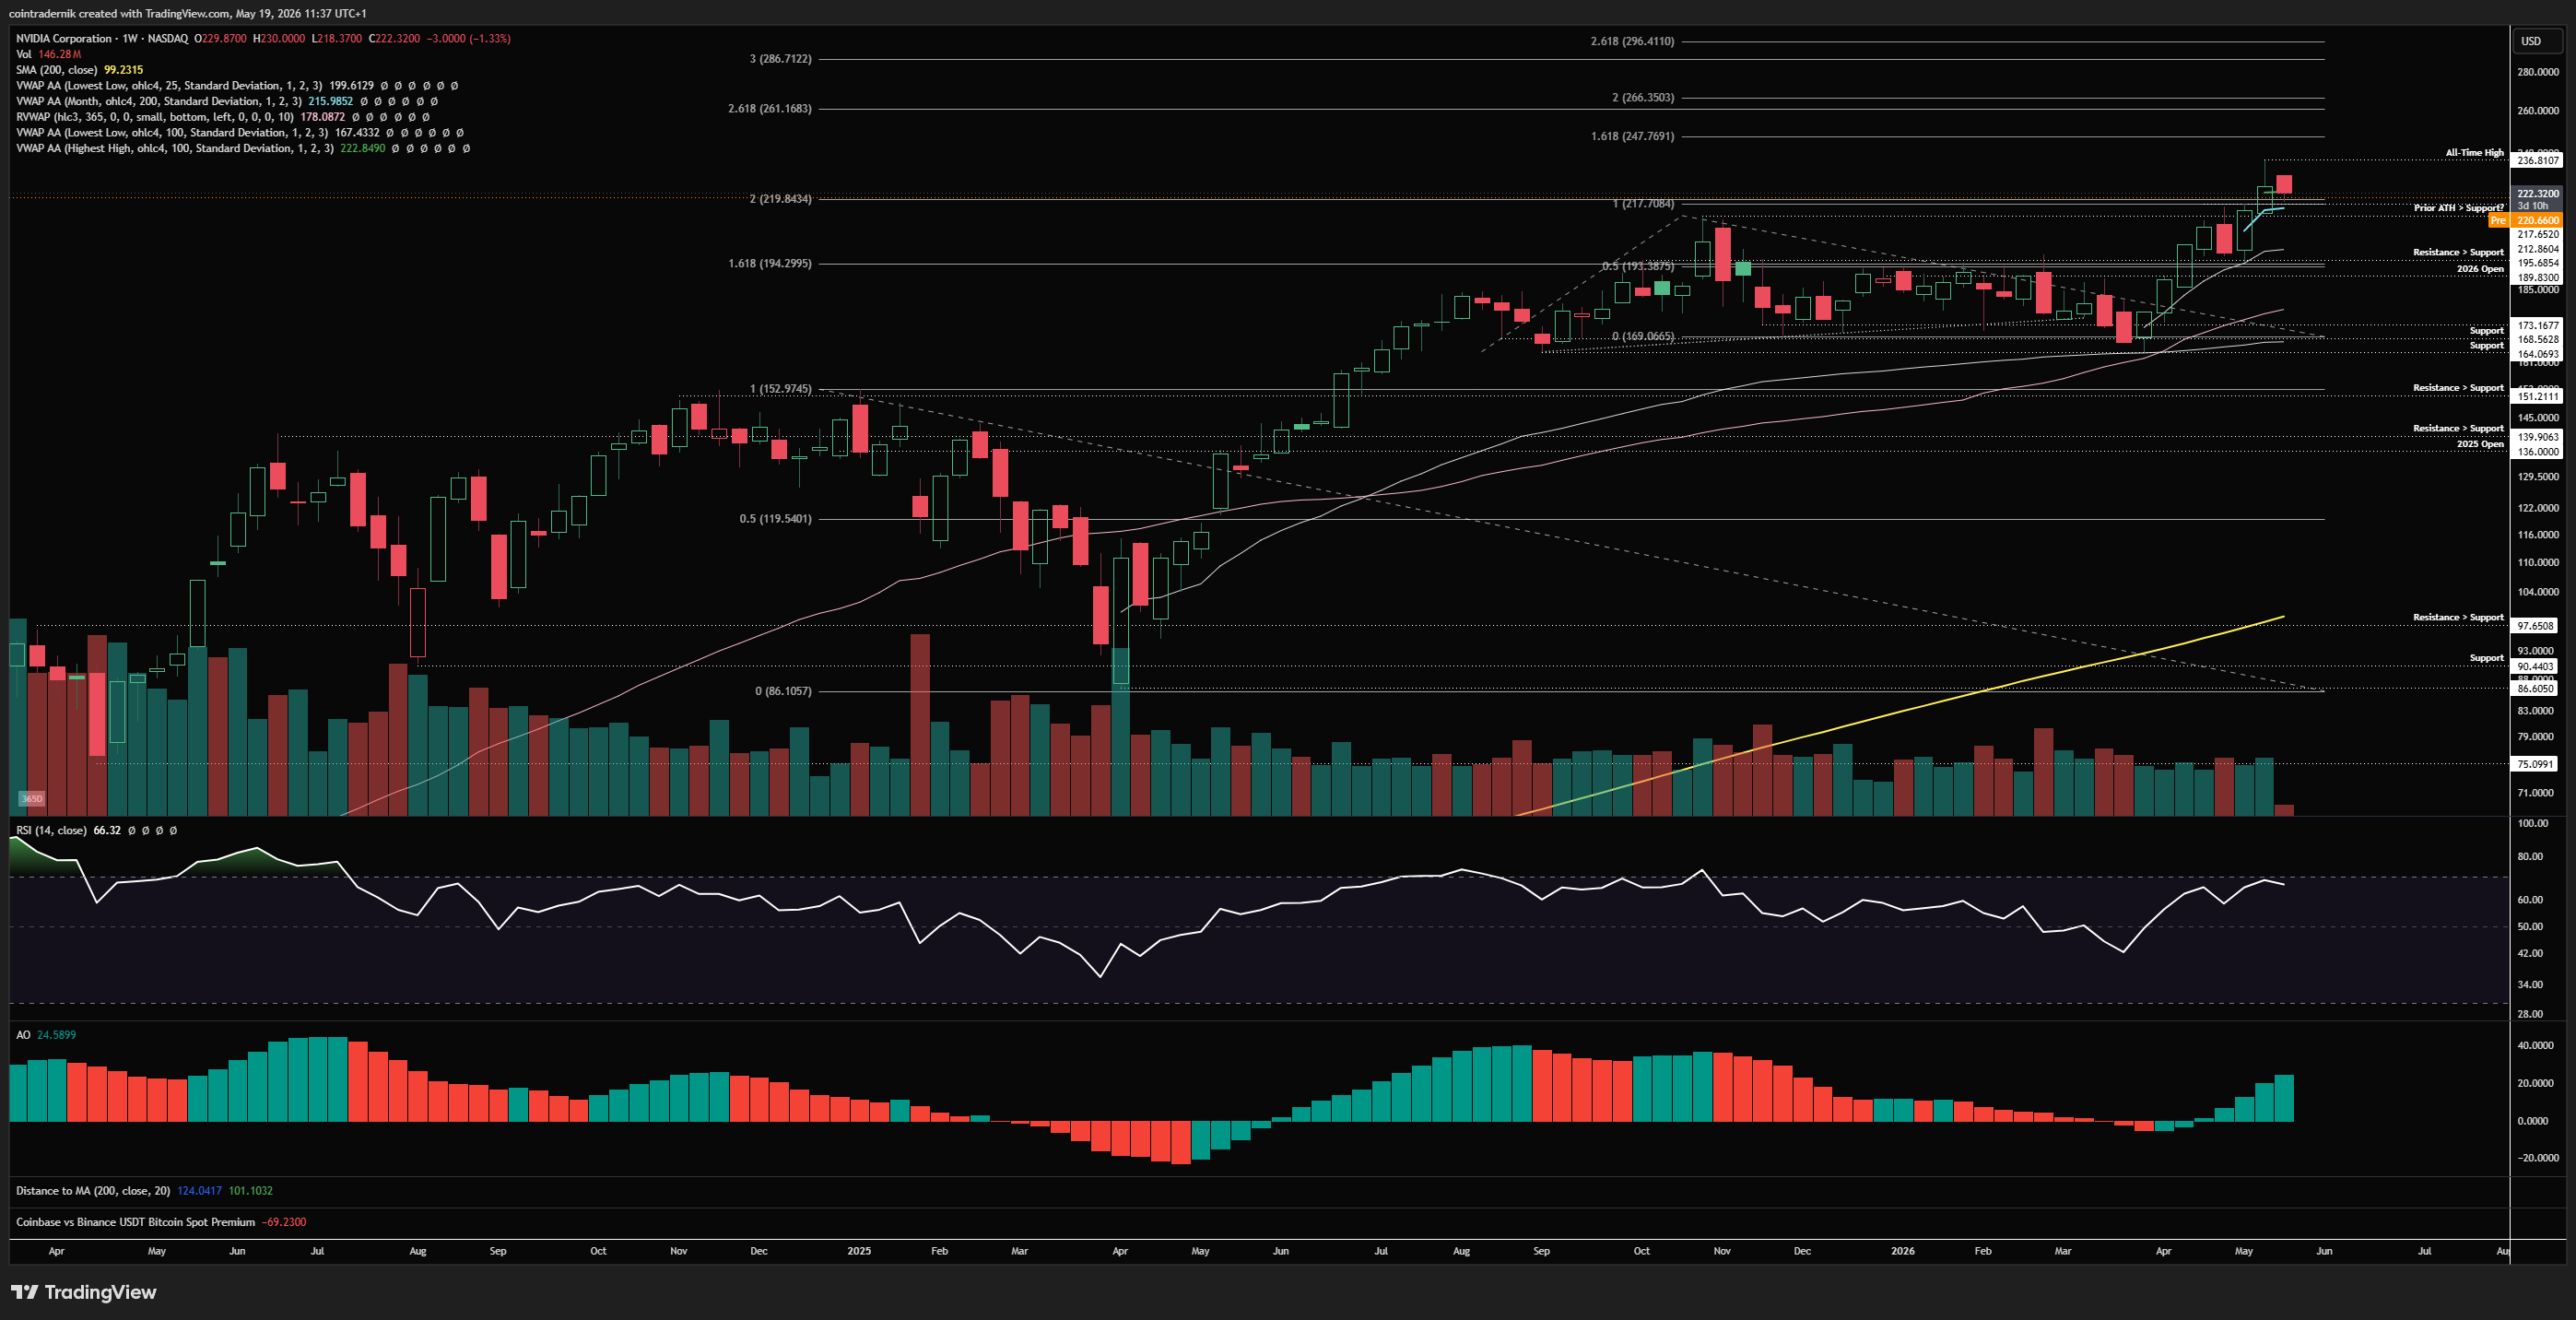Viewport: 2576px width, 1320px height.
Task: Click the 173.1677 price tag
Action: 2537,326
